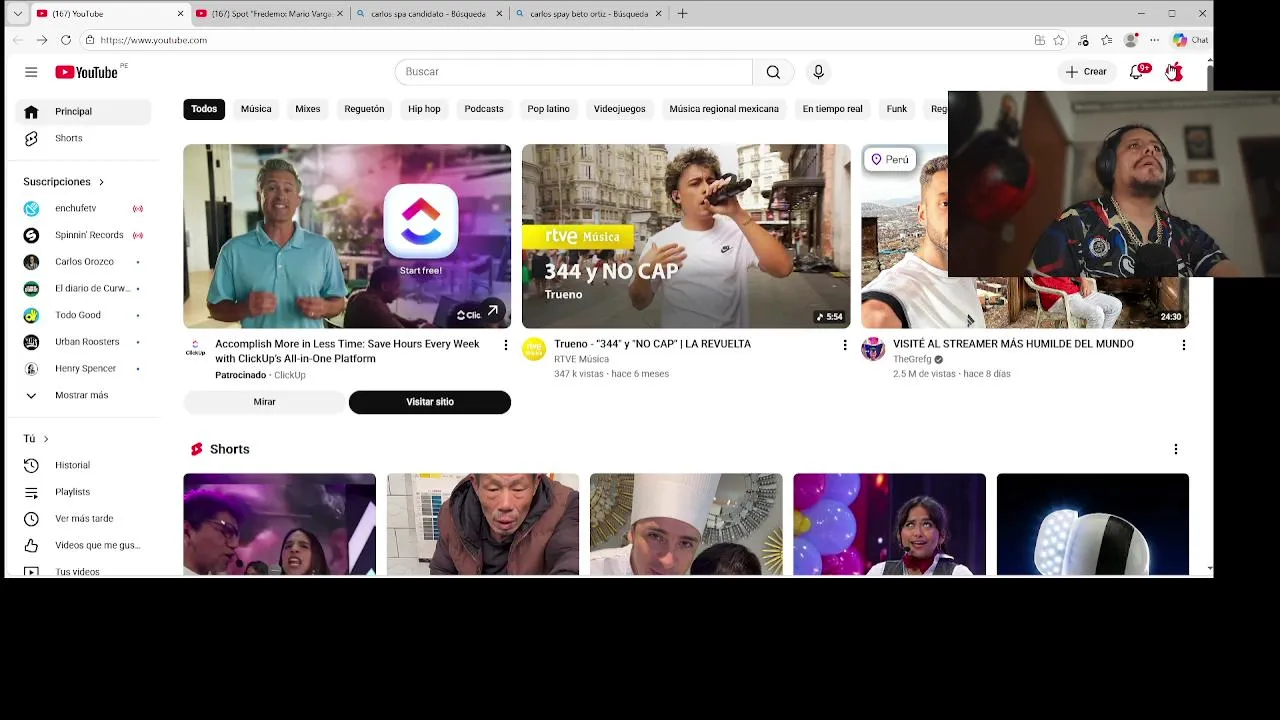Select Música regional mexicana chip
Image resolution: width=1280 pixels, height=720 pixels.
pyautogui.click(x=724, y=109)
